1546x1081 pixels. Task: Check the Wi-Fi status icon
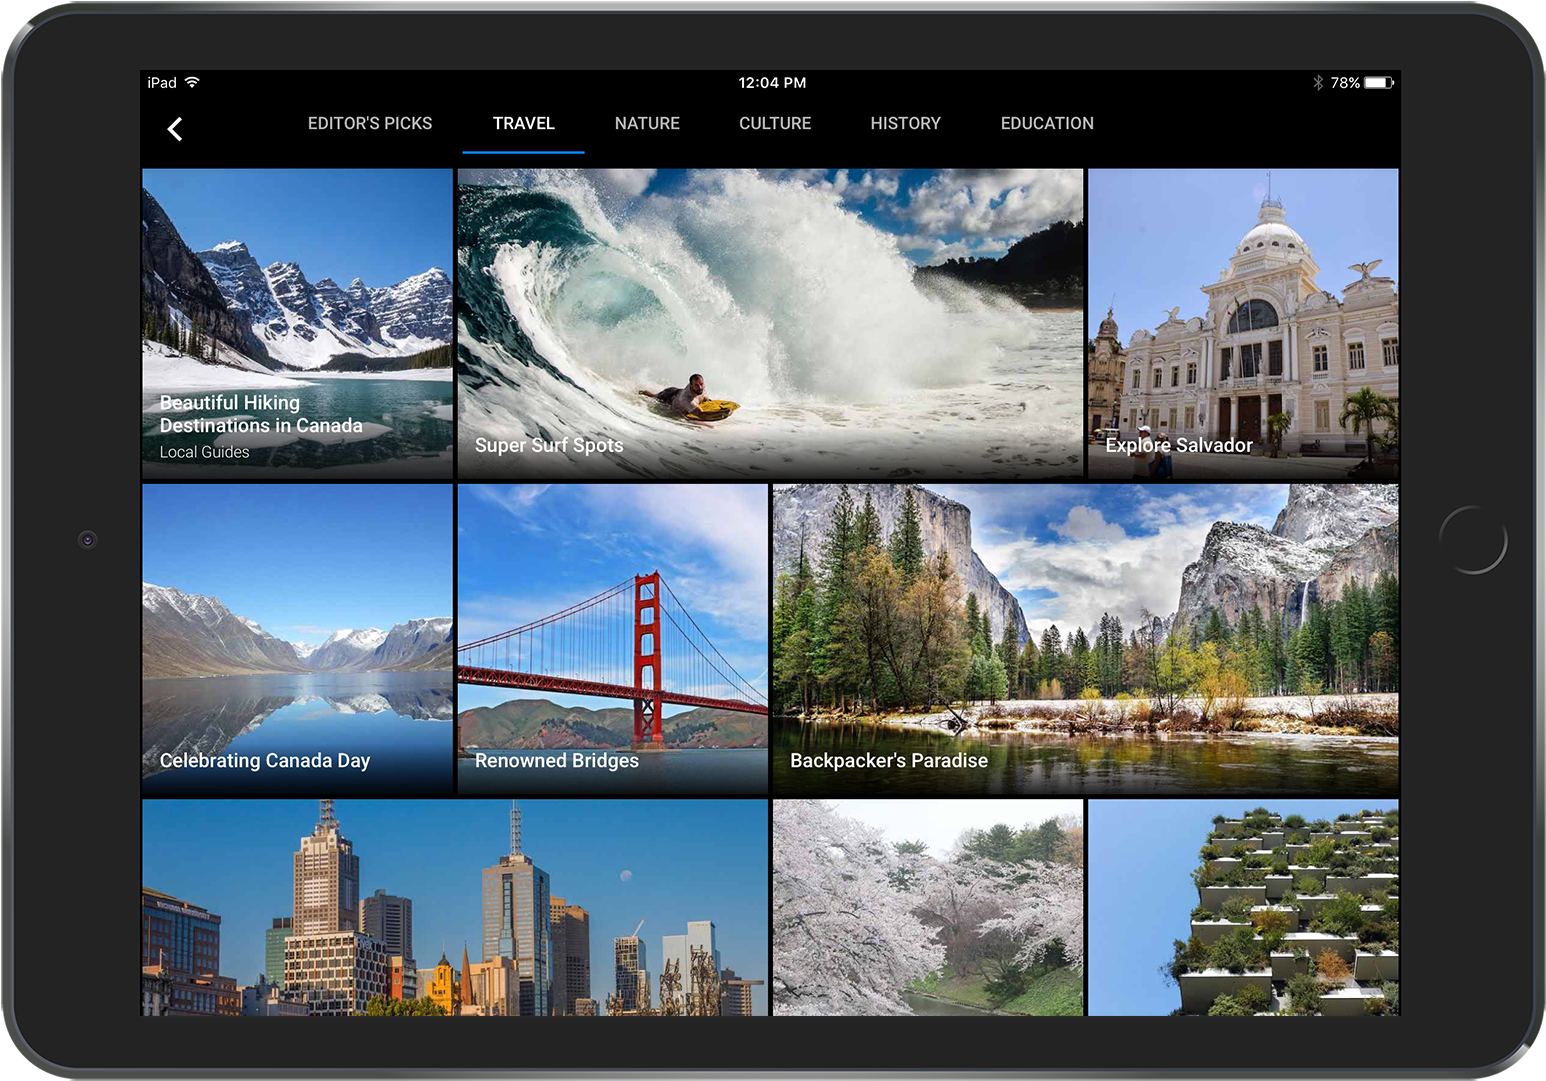tap(192, 82)
